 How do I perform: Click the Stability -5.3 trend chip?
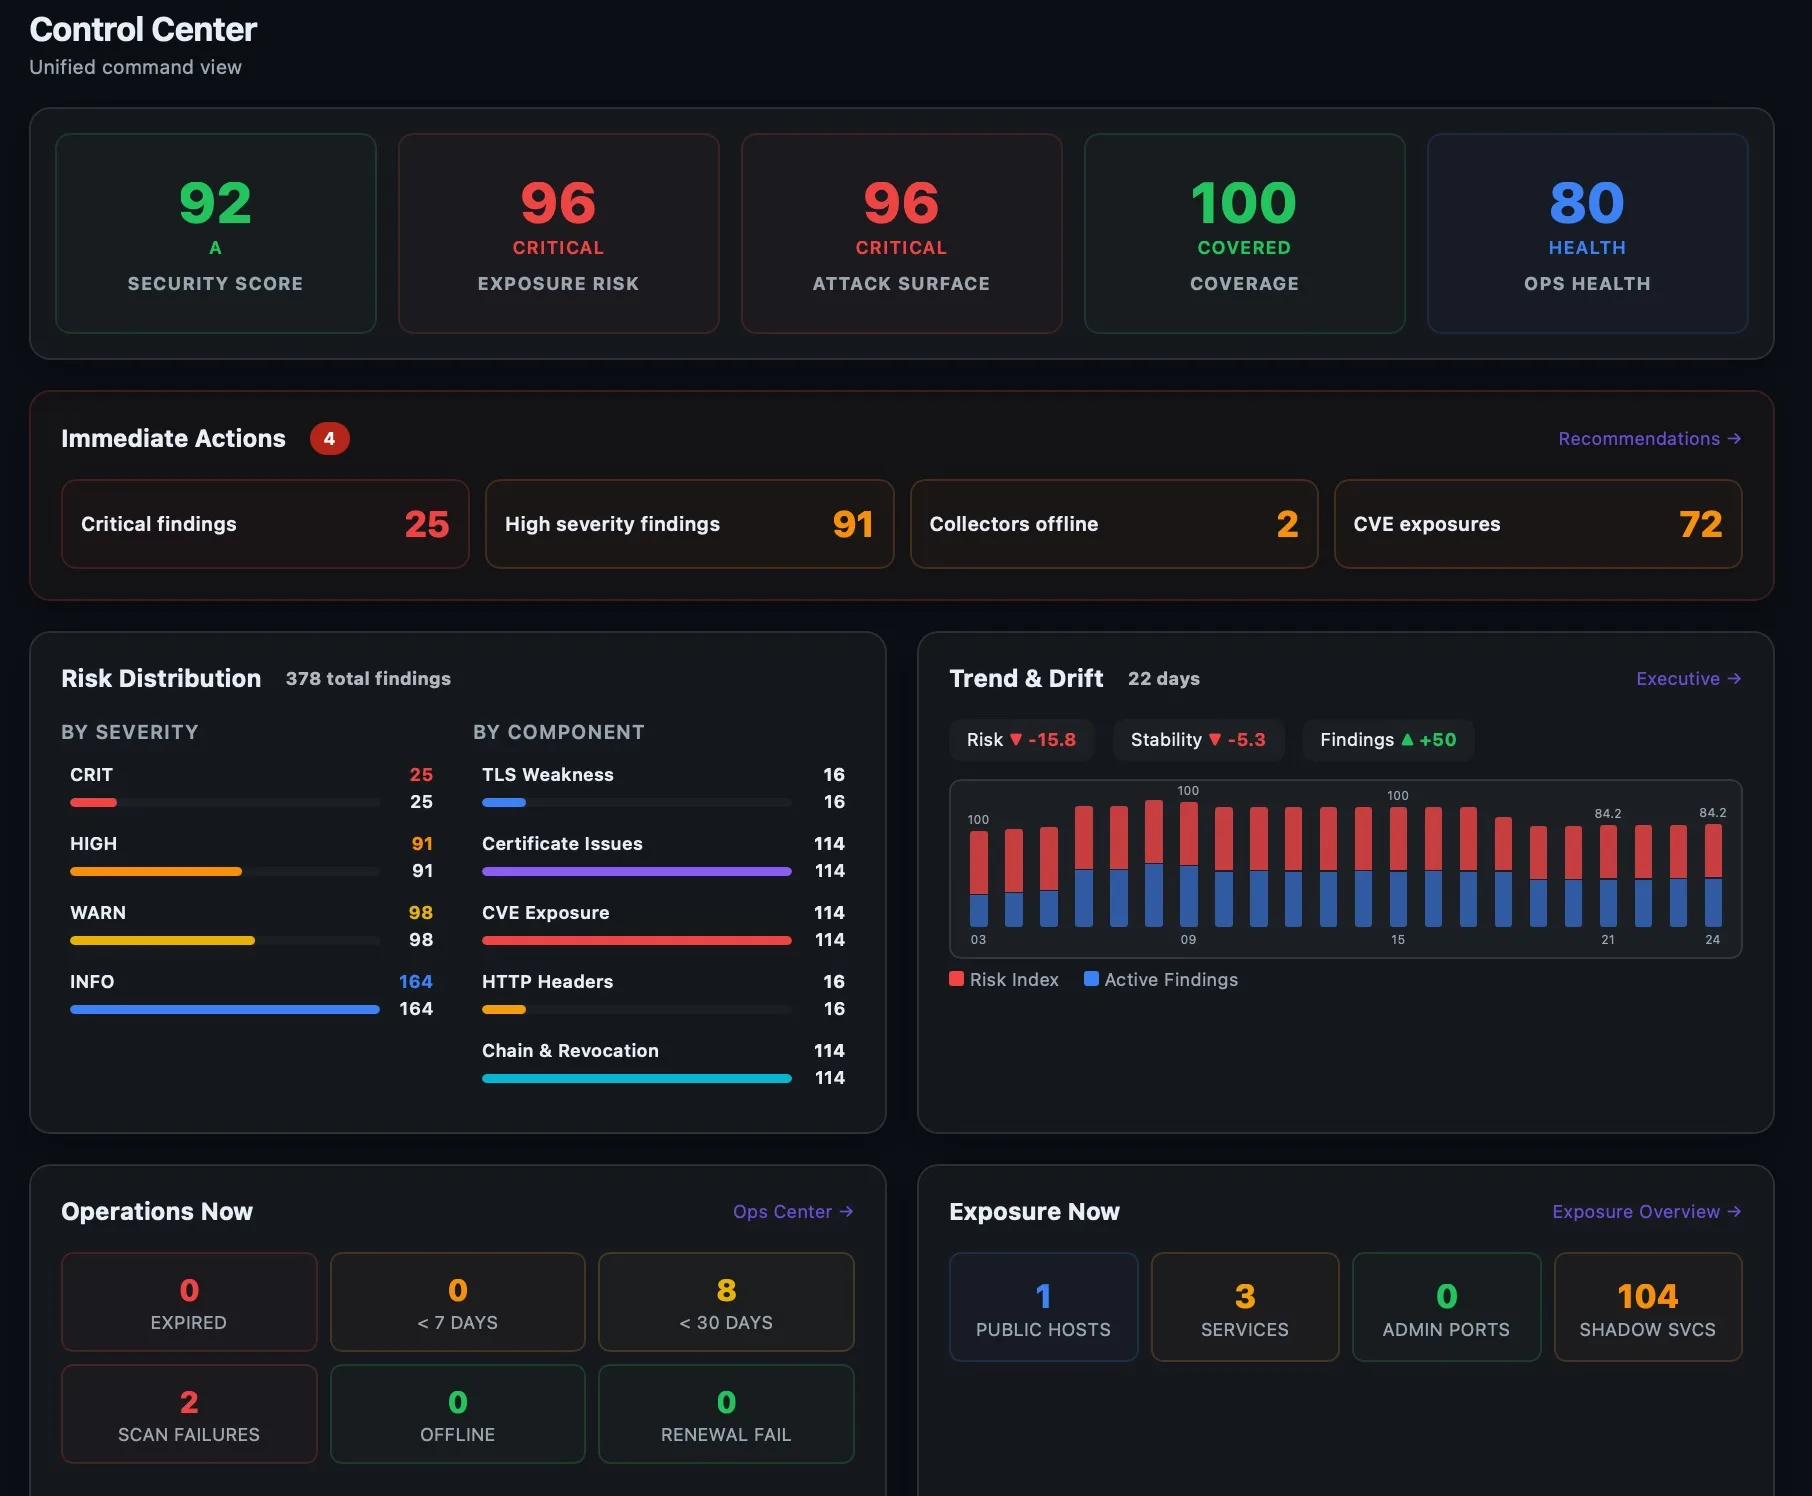pyautogui.click(x=1198, y=740)
